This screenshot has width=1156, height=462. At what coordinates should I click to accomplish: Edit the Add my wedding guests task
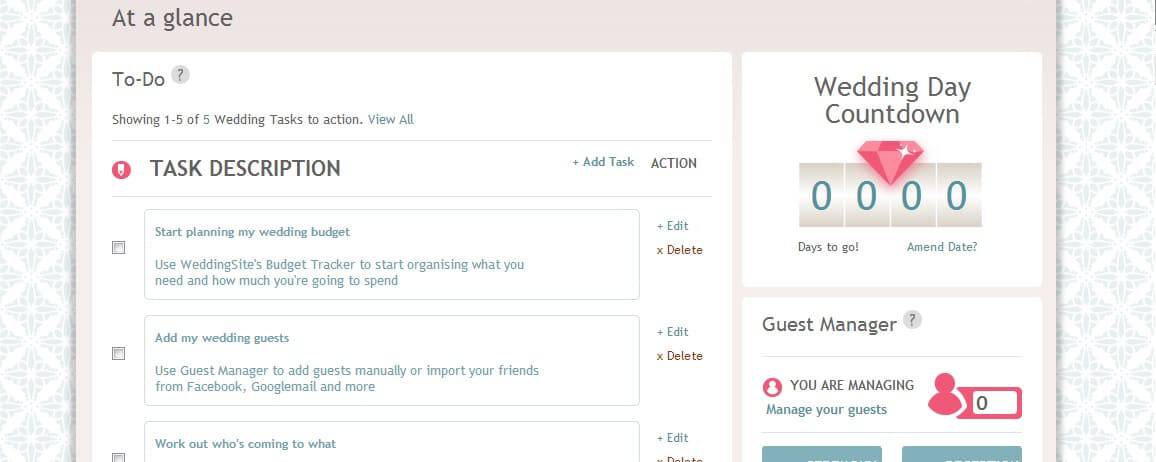point(673,332)
